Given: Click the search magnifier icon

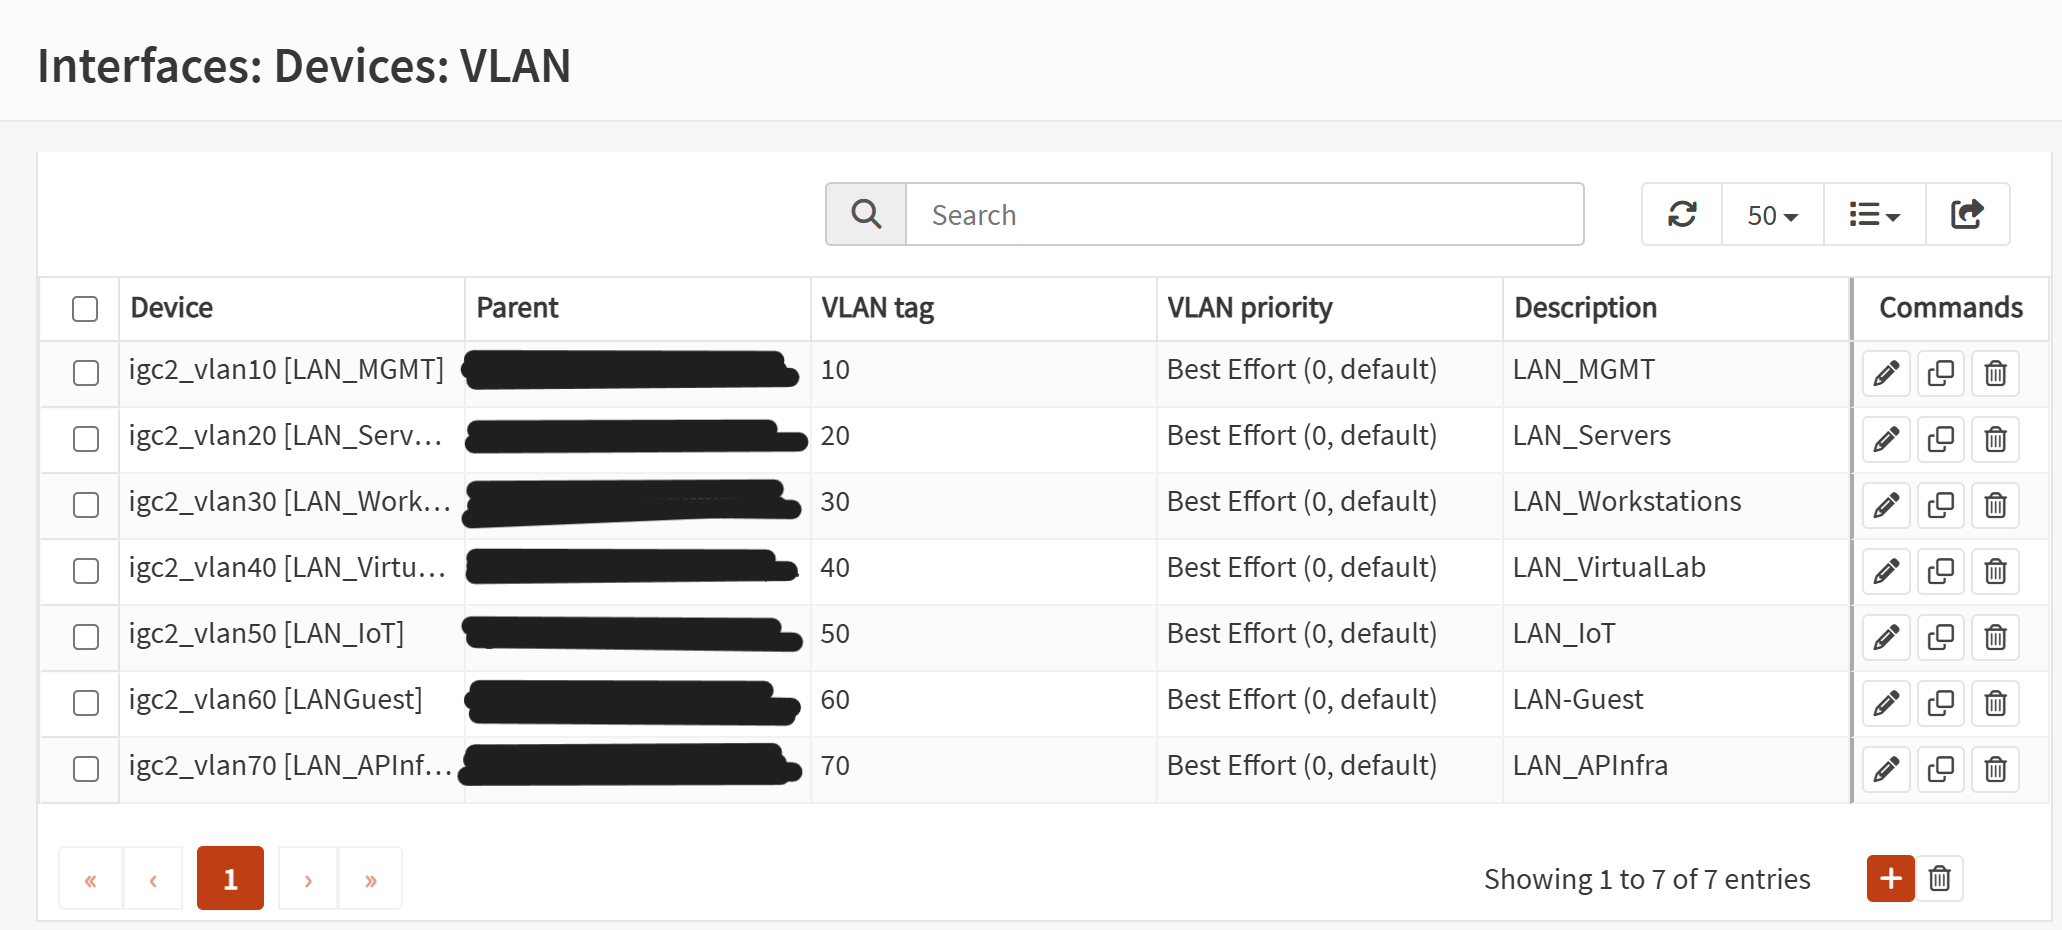Looking at the screenshot, I should [866, 214].
